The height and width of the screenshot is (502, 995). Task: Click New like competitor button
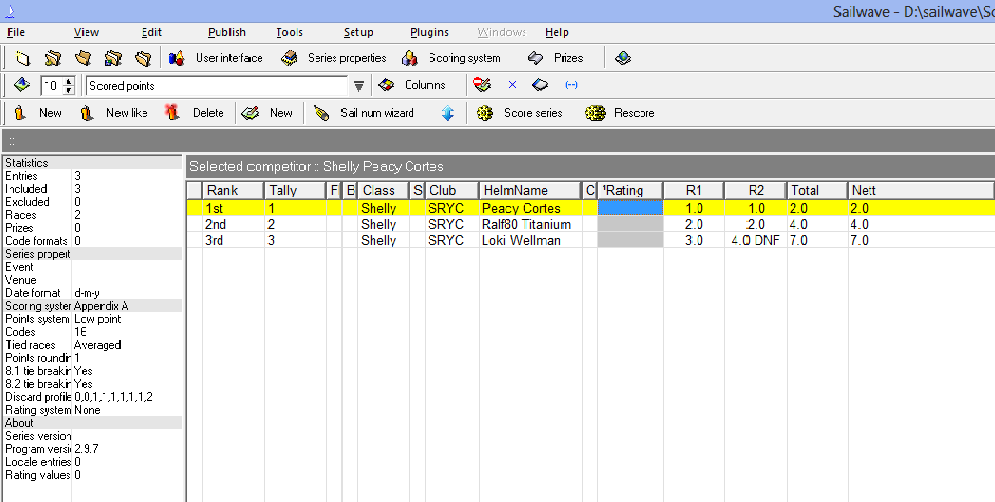coord(114,113)
